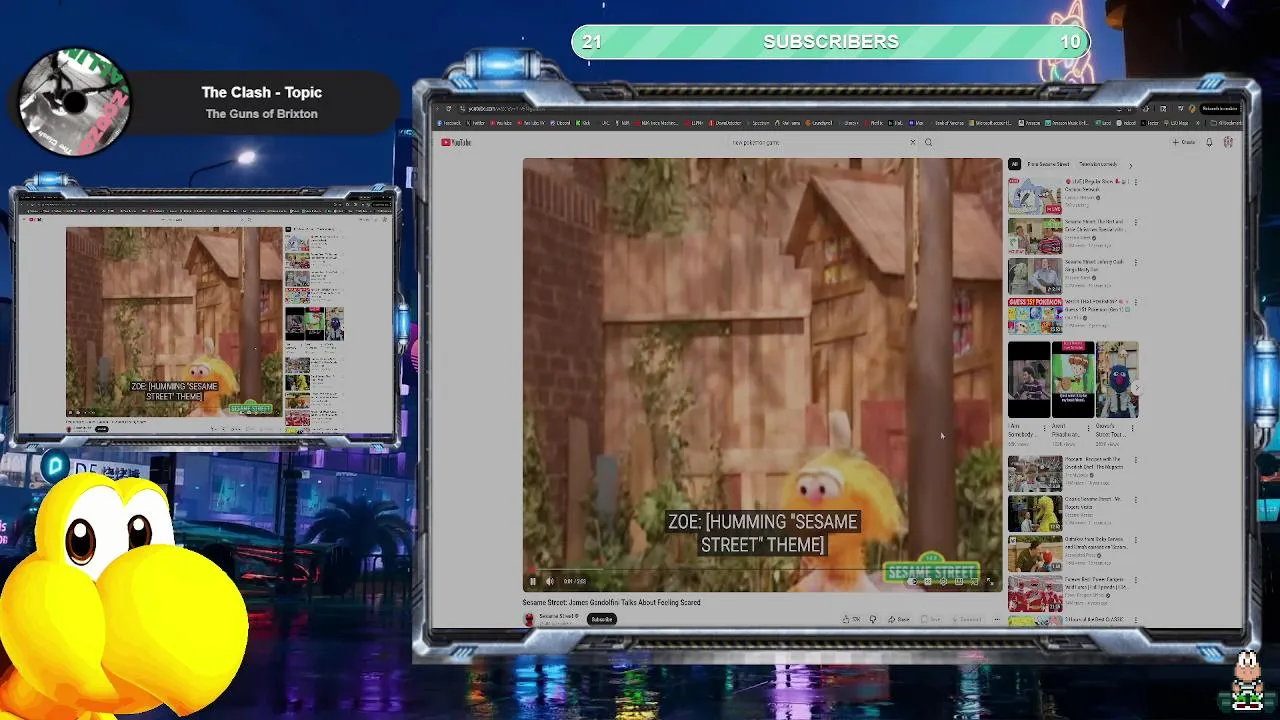The image size is (1280, 720).
Task: Toggle closed captions in the player
Action: coord(928,582)
